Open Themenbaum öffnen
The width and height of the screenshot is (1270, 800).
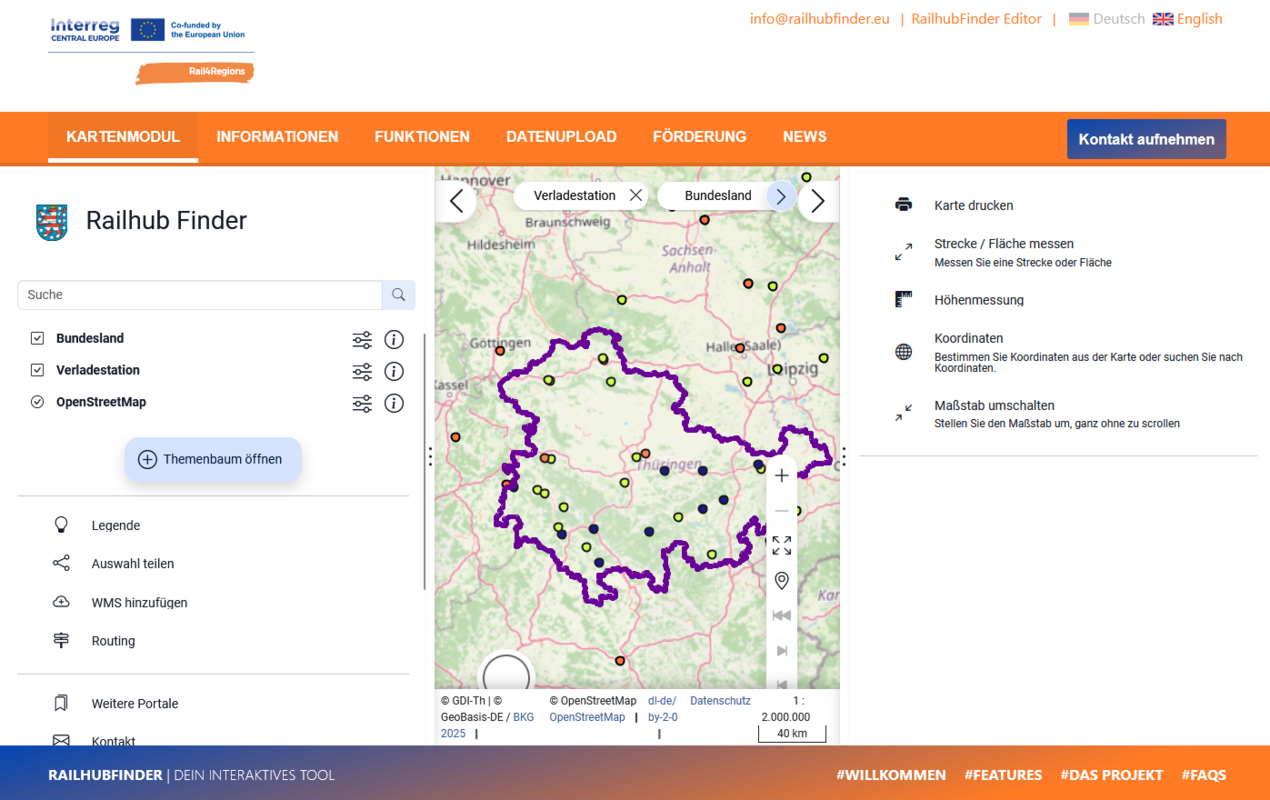[x=213, y=459]
